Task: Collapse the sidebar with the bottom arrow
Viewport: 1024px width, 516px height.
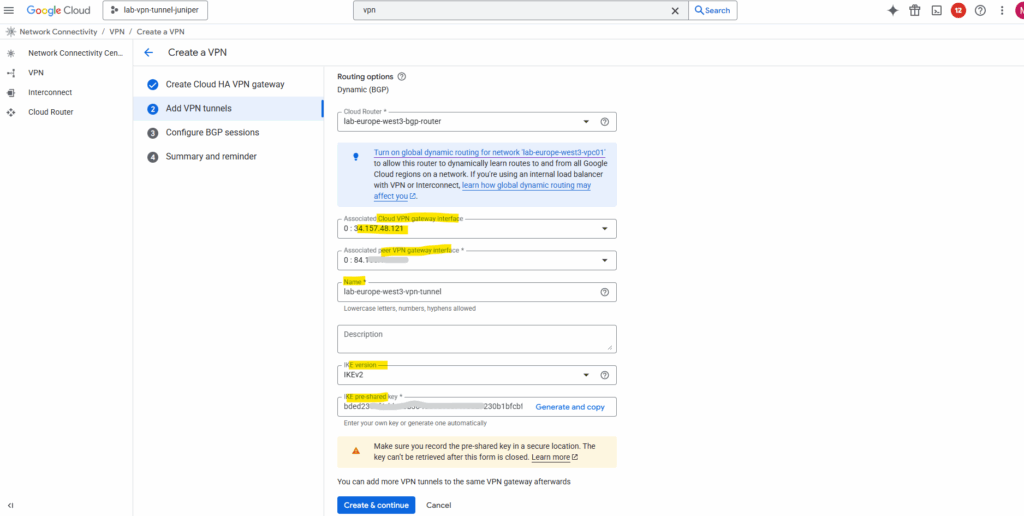Action: coord(10,506)
